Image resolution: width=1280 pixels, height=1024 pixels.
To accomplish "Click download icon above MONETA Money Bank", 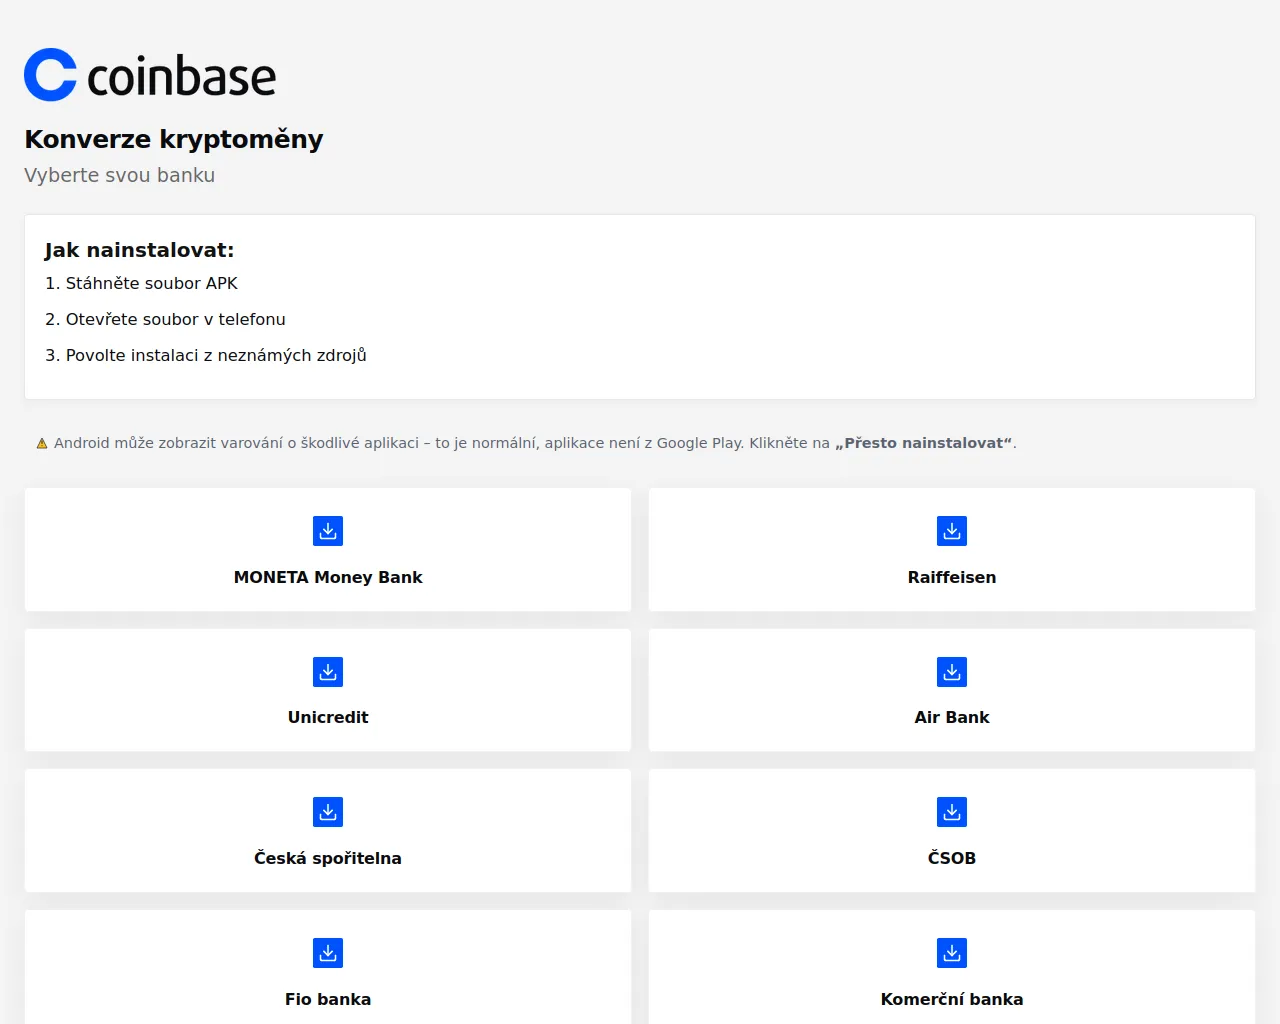I will [x=328, y=531].
